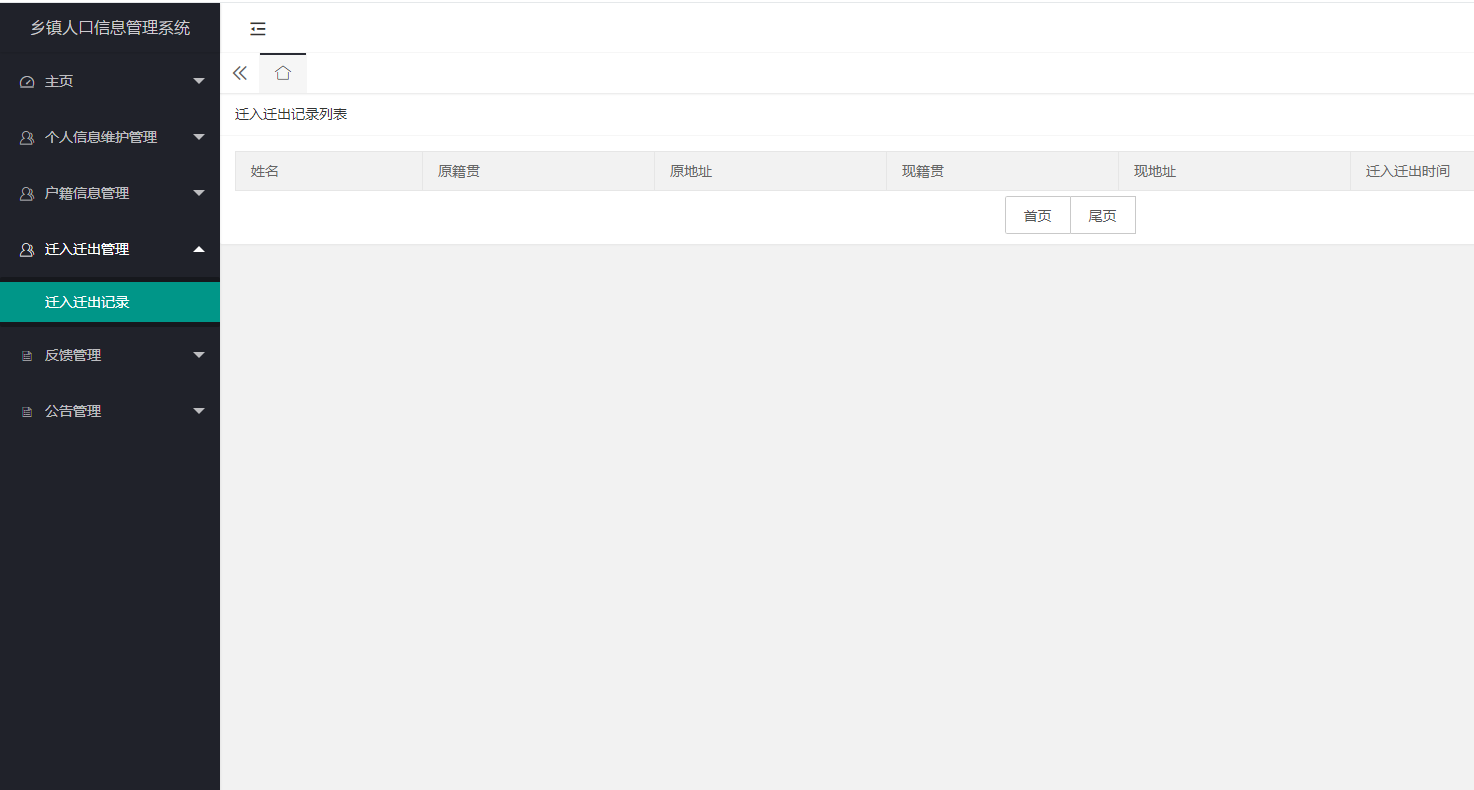Expand the 户籍信息管理 dropdown arrow
1474x790 pixels.
coord(199,193)
